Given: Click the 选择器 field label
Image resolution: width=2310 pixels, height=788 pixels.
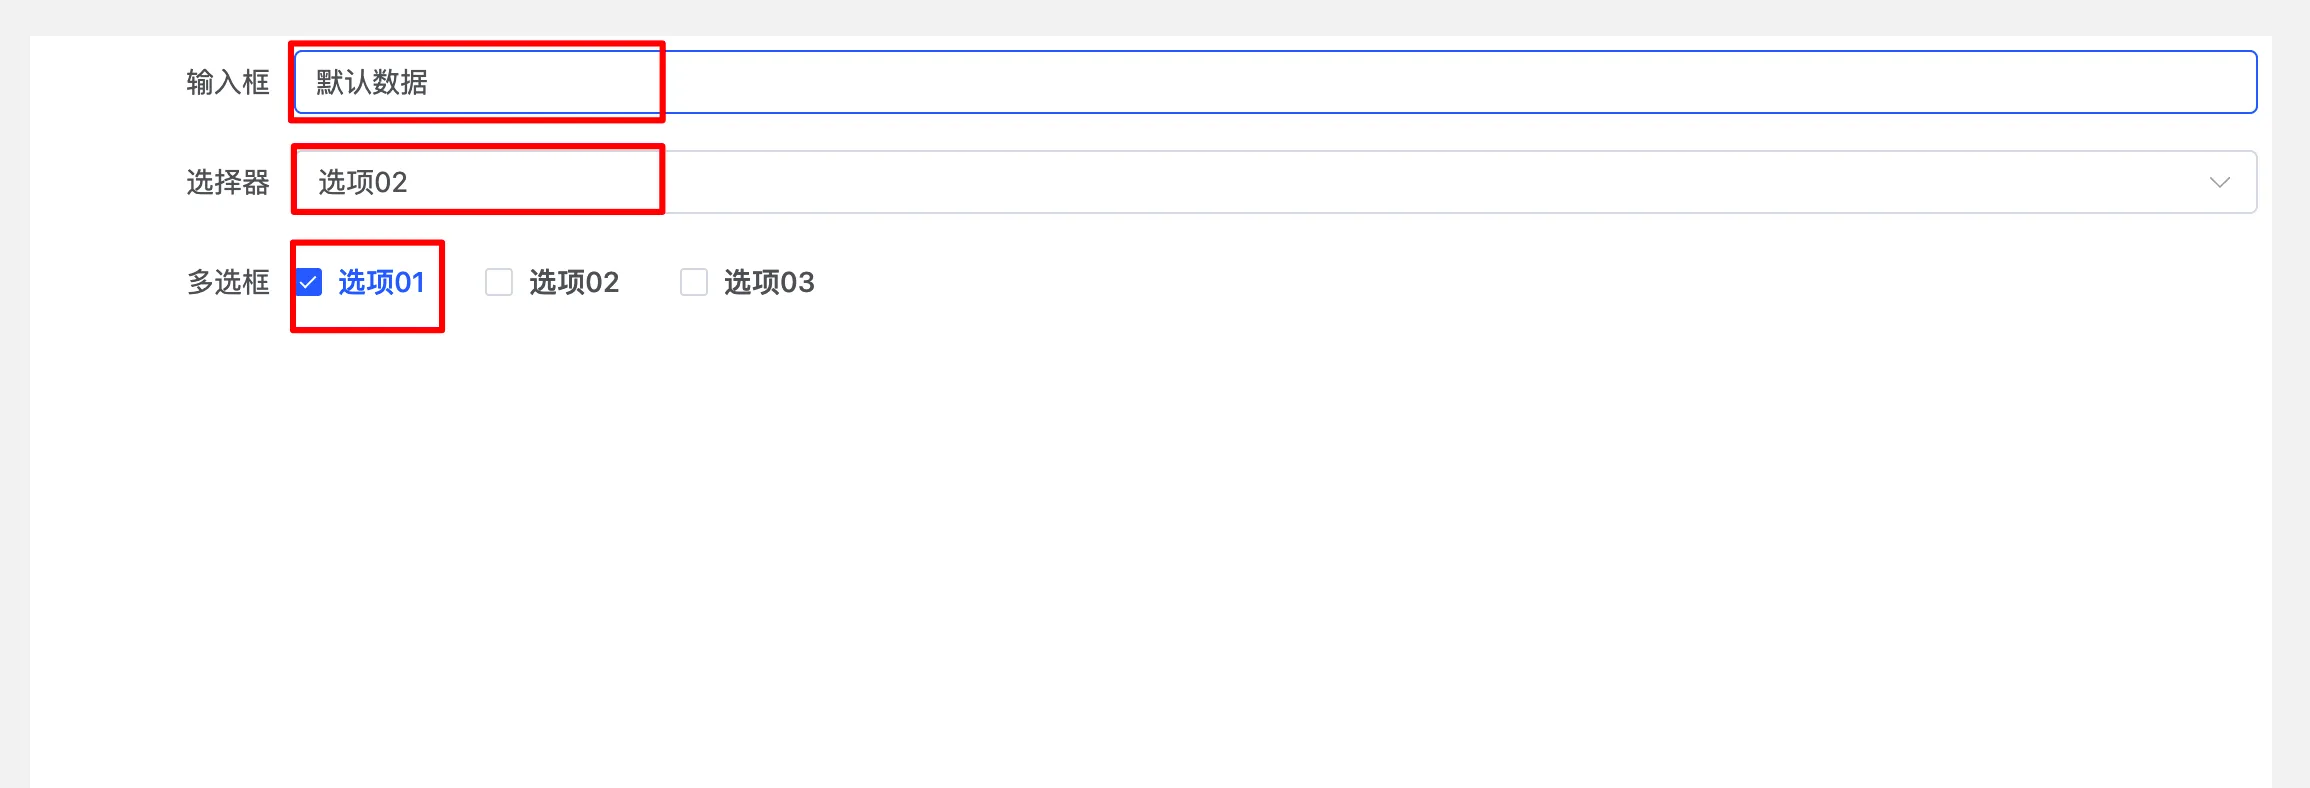Looking at the screenshot, I should pos(228,182).
